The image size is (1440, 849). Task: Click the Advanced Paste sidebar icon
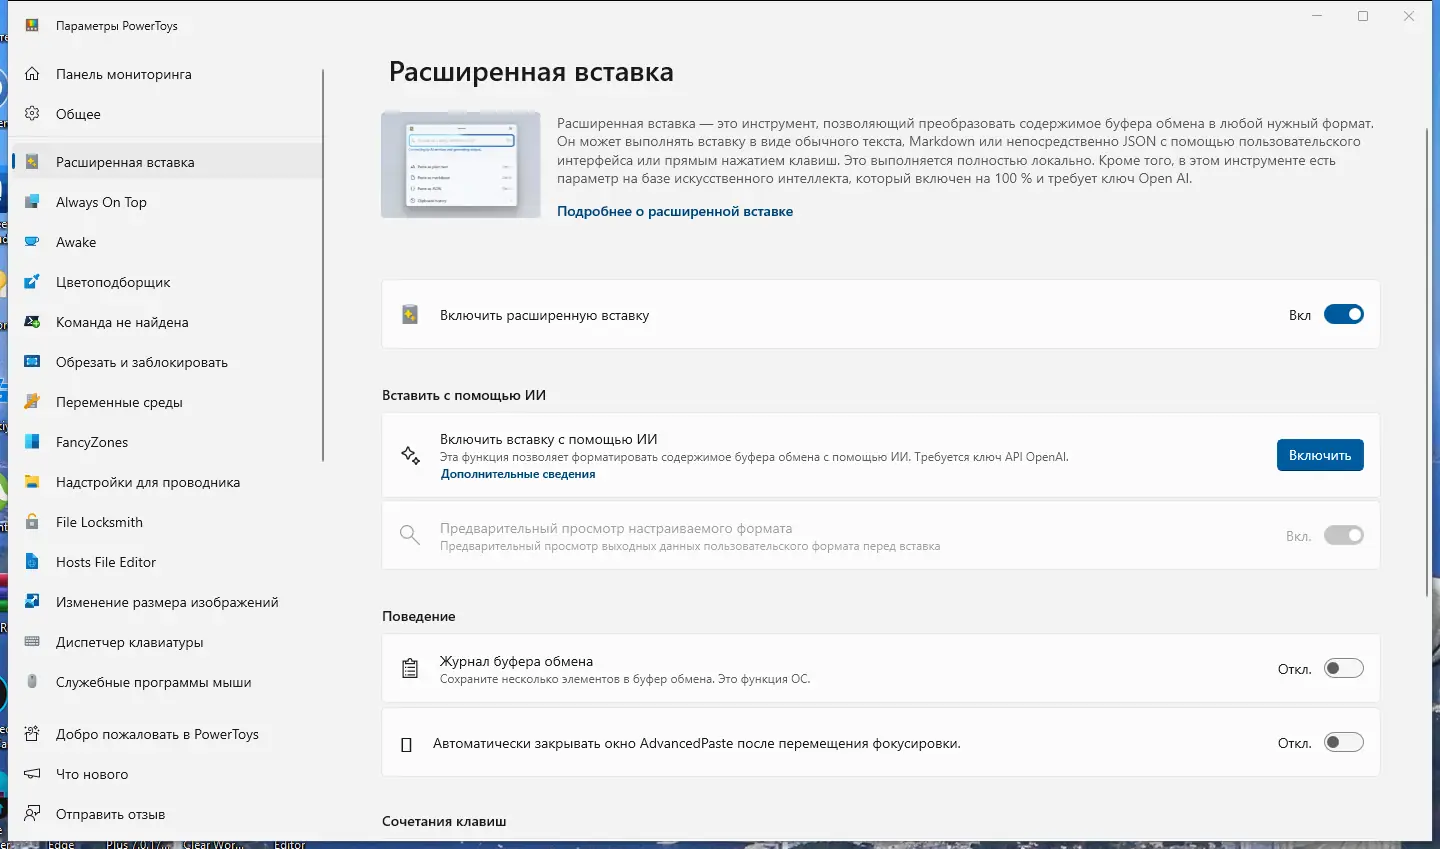[x=32, y=162]
